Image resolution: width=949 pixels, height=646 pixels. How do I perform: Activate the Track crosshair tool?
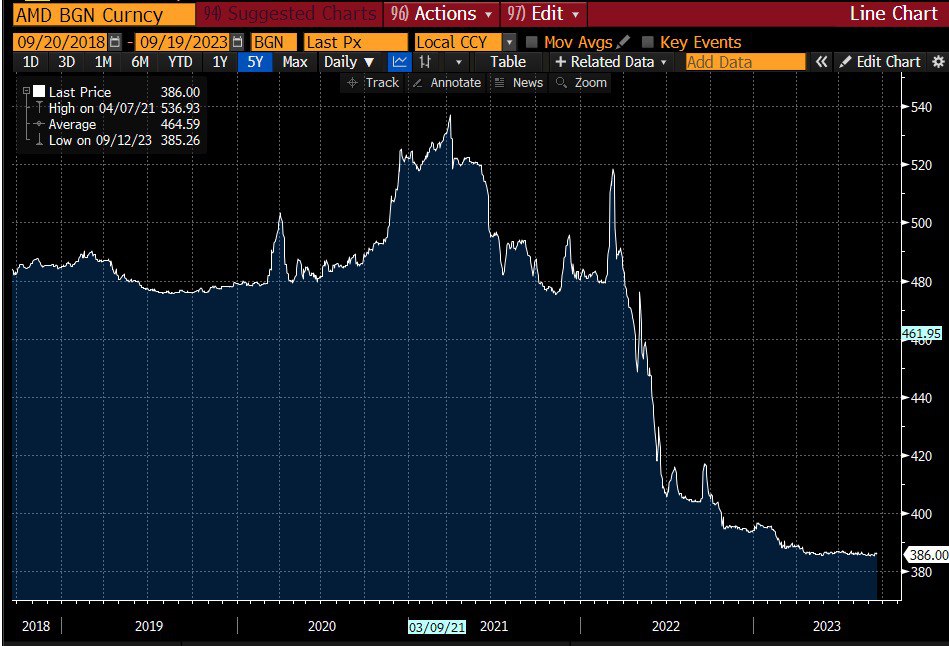372,82
